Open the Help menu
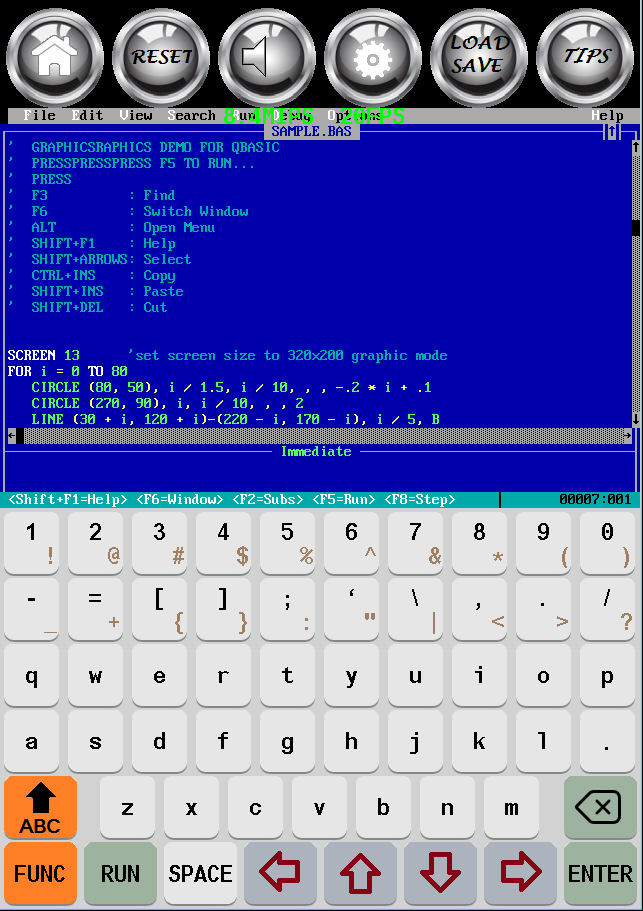 (608, 115)
